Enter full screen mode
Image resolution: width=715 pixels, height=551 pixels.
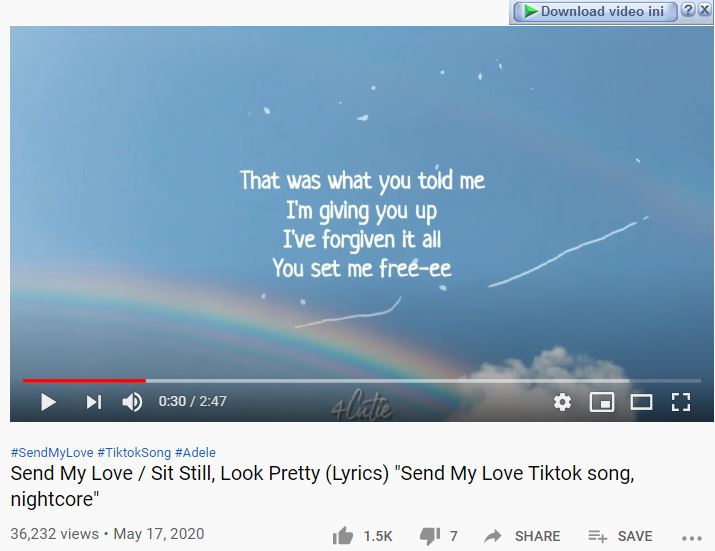(681, 402)
